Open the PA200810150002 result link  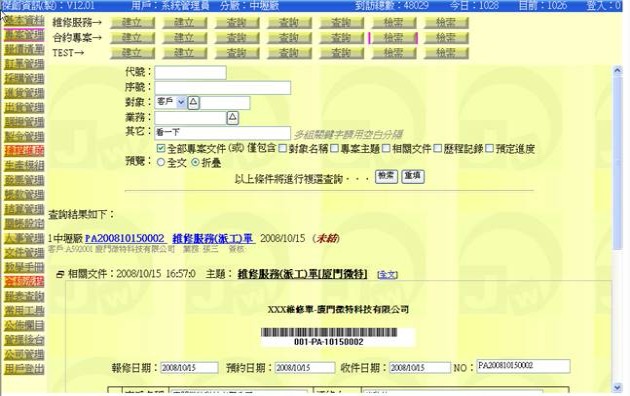tap(125, 239)
